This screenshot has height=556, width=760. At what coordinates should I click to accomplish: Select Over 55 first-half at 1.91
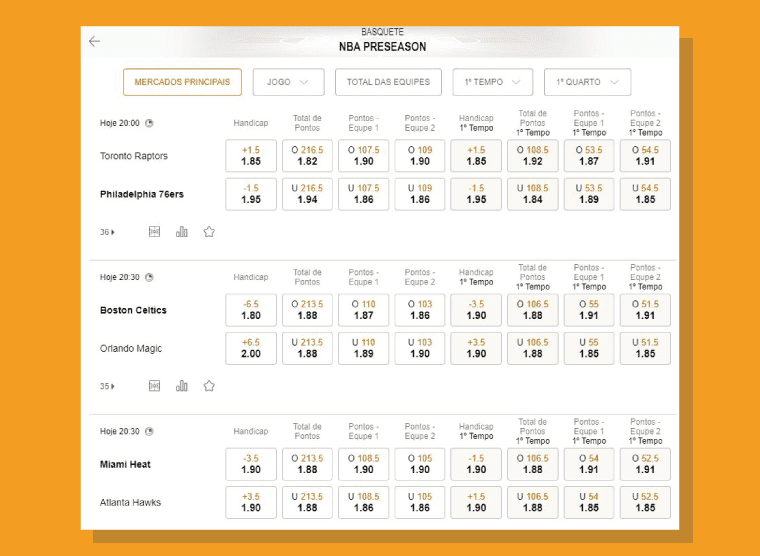pos(589,310)
